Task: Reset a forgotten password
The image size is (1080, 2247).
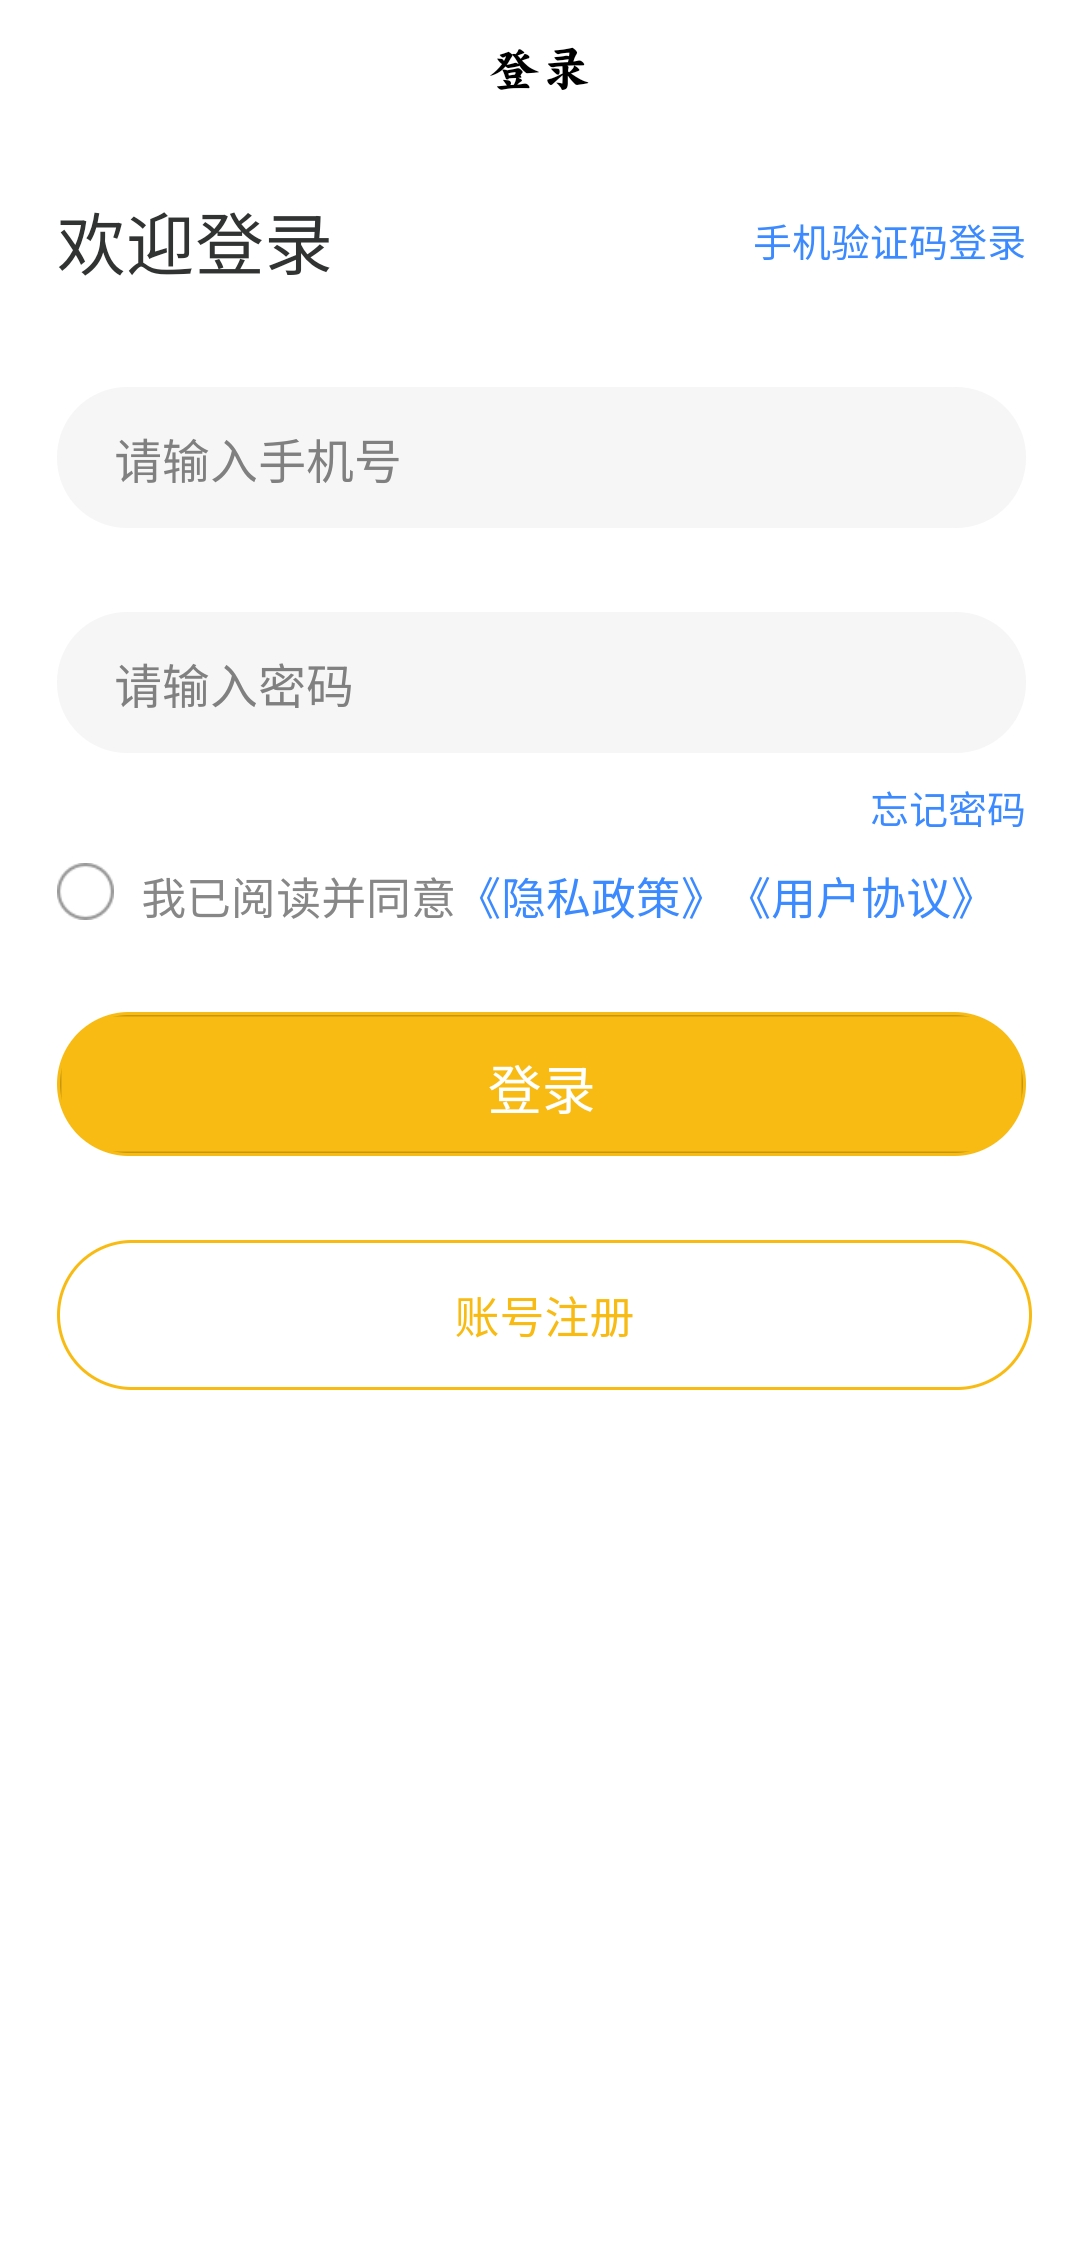Action: (x=947, y=810)
